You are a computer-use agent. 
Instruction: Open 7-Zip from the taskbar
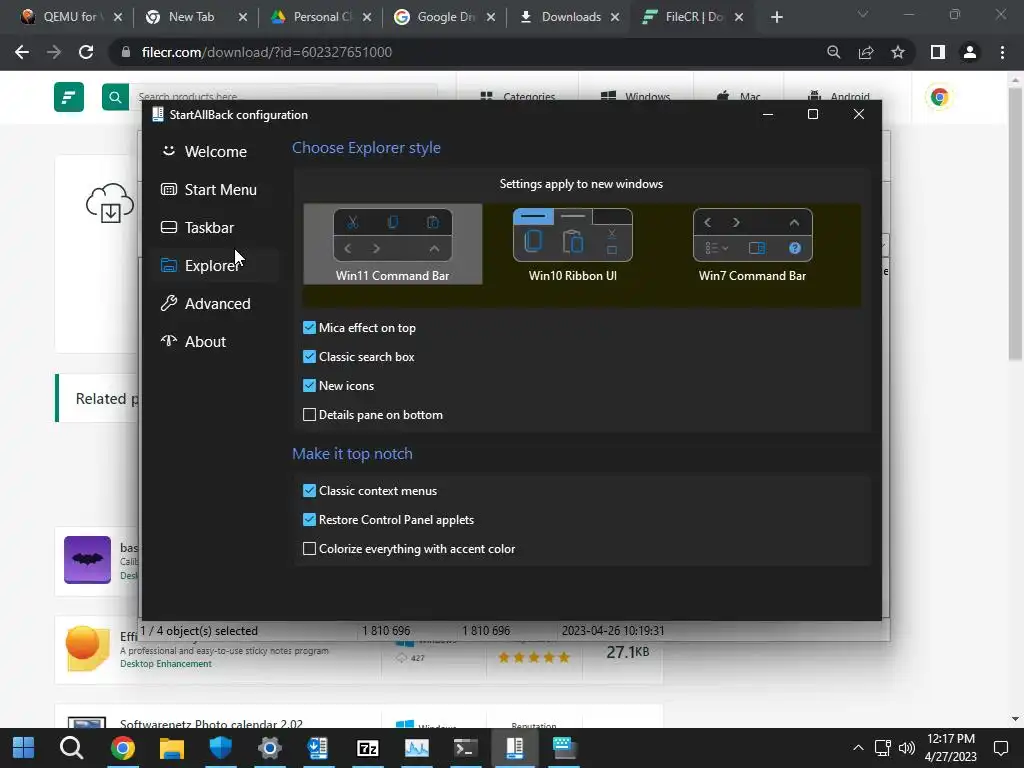point(368,748)
